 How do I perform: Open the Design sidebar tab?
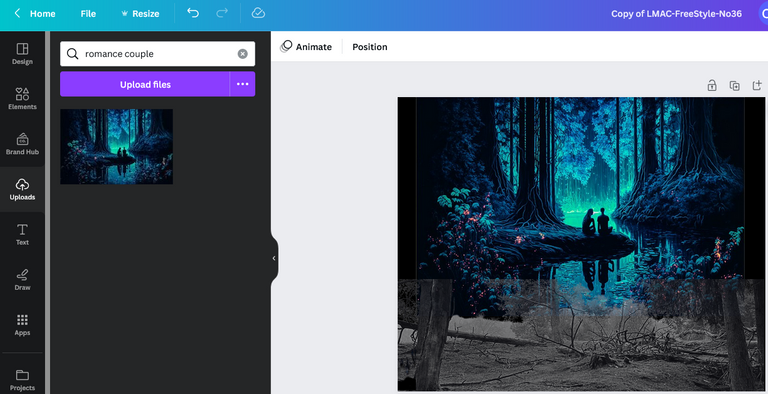23,54
